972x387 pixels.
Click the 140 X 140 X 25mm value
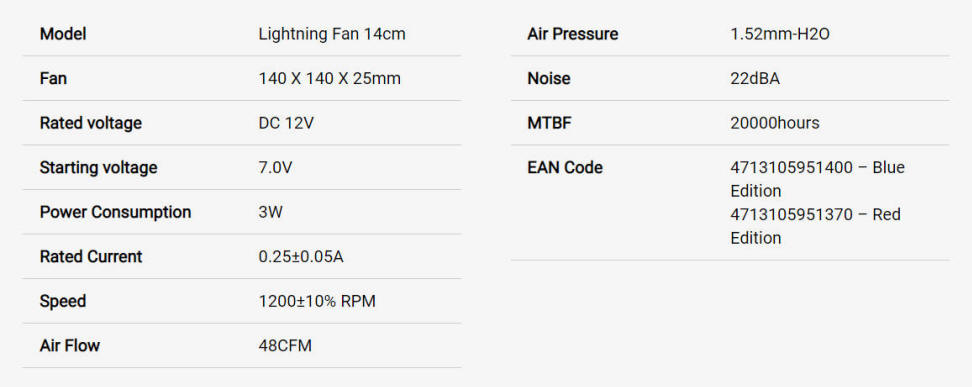(329, 78)
